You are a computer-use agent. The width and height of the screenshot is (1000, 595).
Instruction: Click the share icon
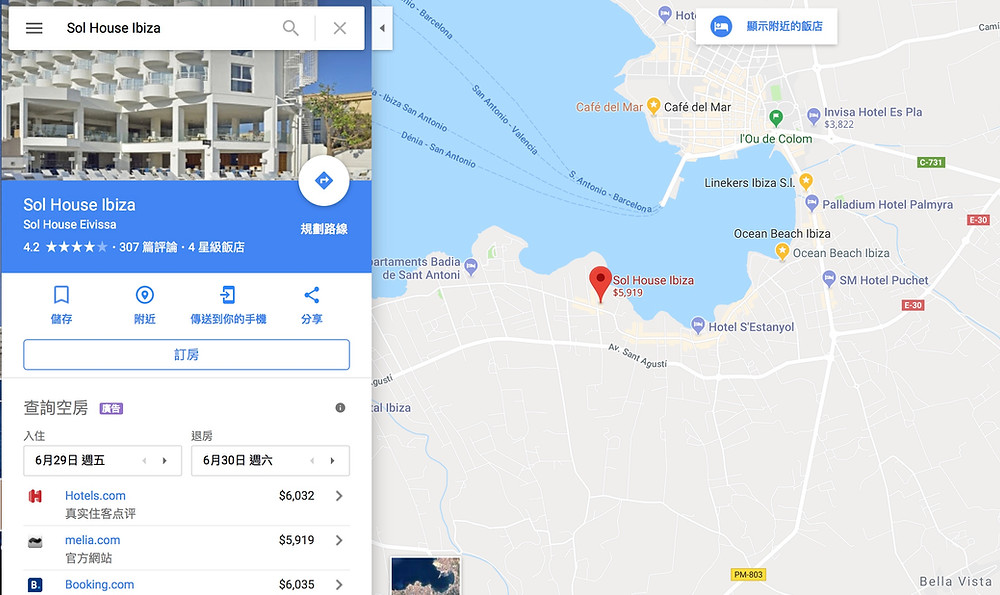(312, 295)
